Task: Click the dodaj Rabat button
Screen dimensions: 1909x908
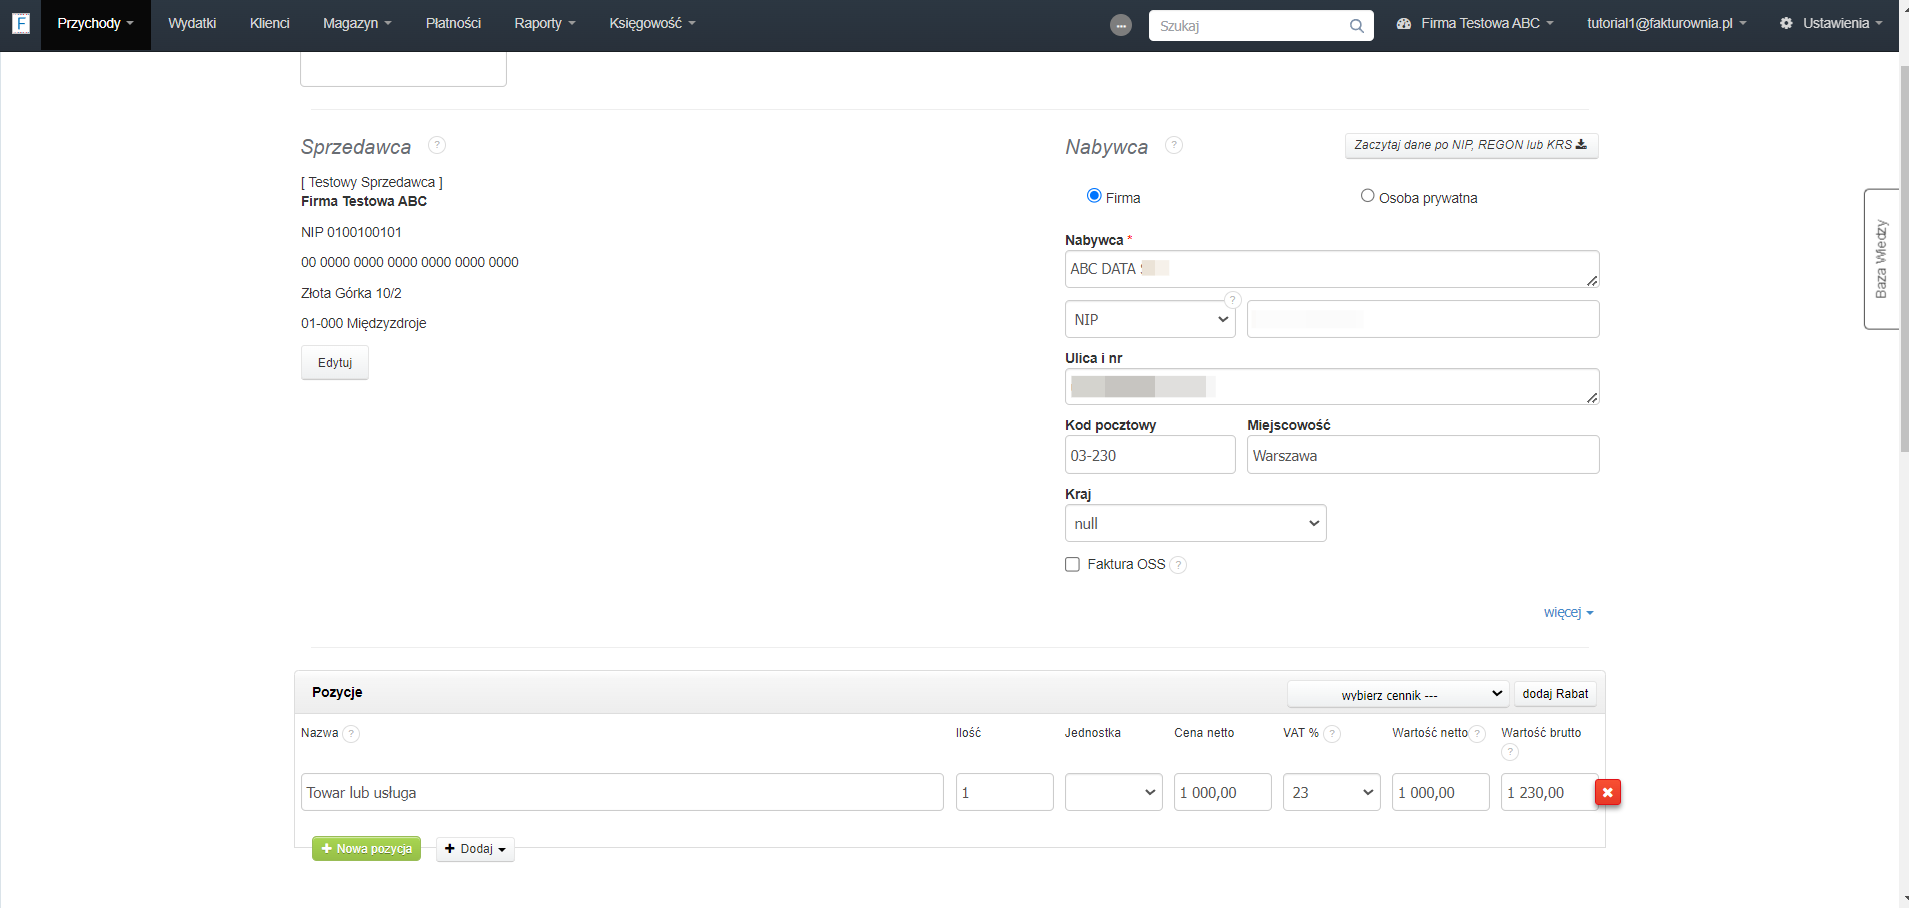Action: tap(1555, 694)
